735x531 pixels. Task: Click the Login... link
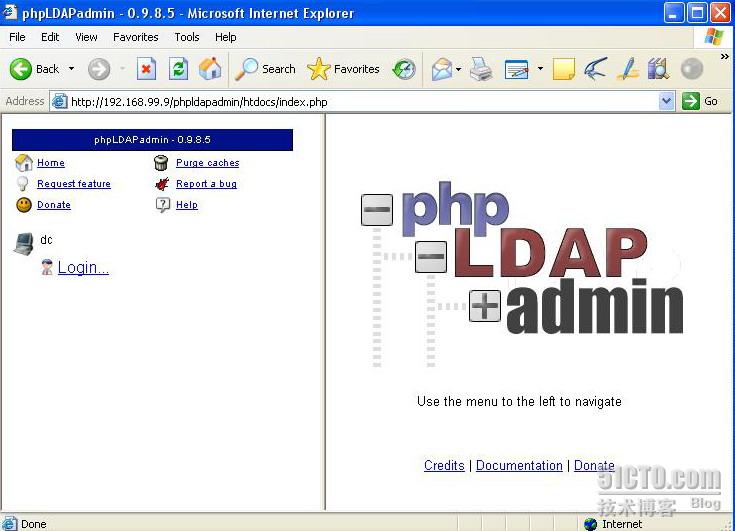(x=83, y=267)
